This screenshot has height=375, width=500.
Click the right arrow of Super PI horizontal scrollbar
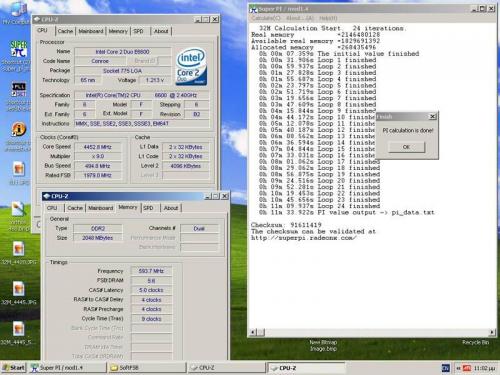tap(492, 332)
